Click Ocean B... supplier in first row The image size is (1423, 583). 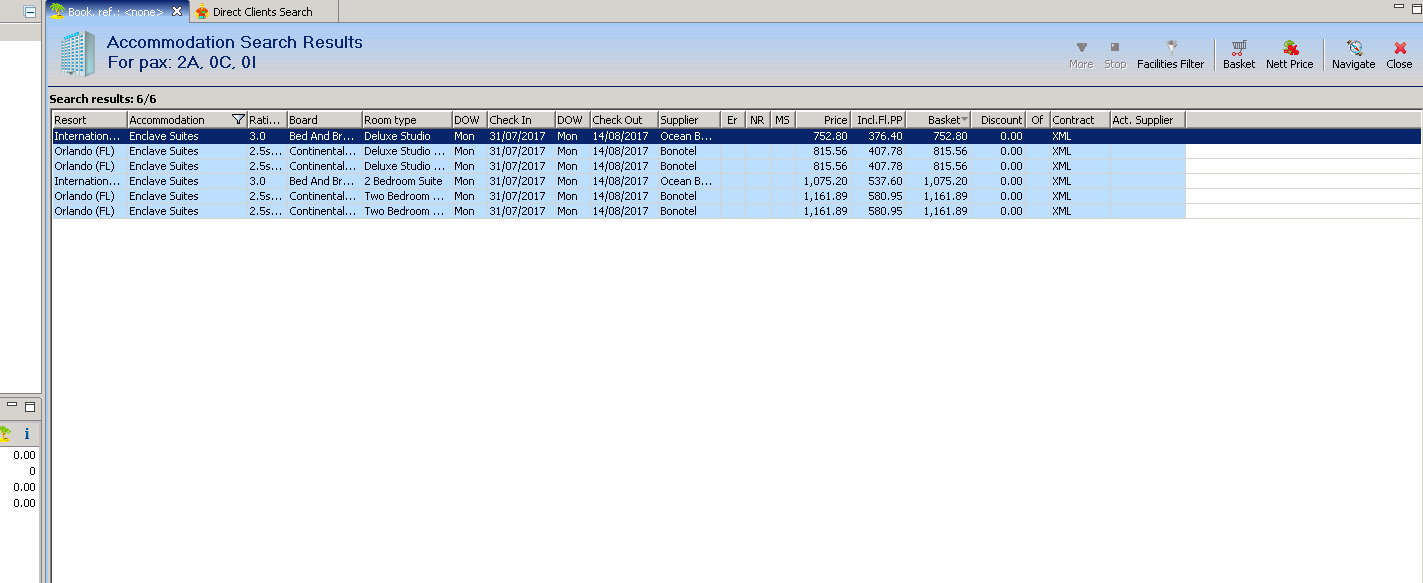[687, 136]
